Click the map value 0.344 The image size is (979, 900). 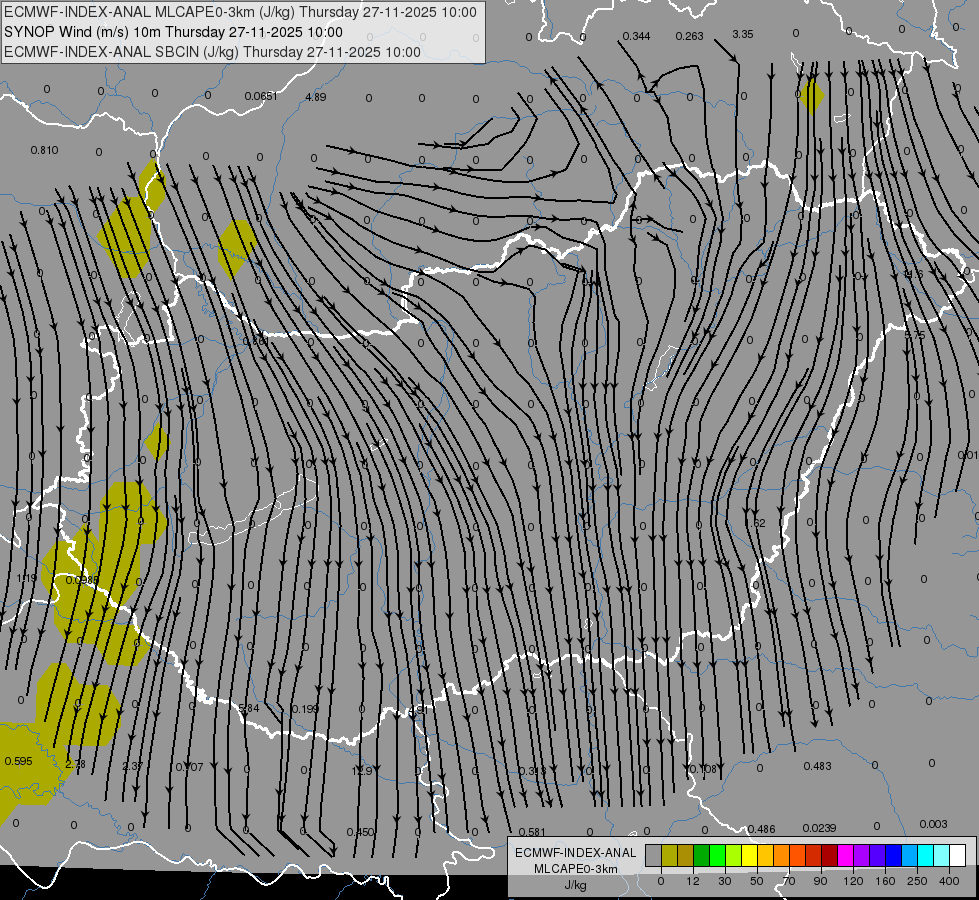pos(636,36)
